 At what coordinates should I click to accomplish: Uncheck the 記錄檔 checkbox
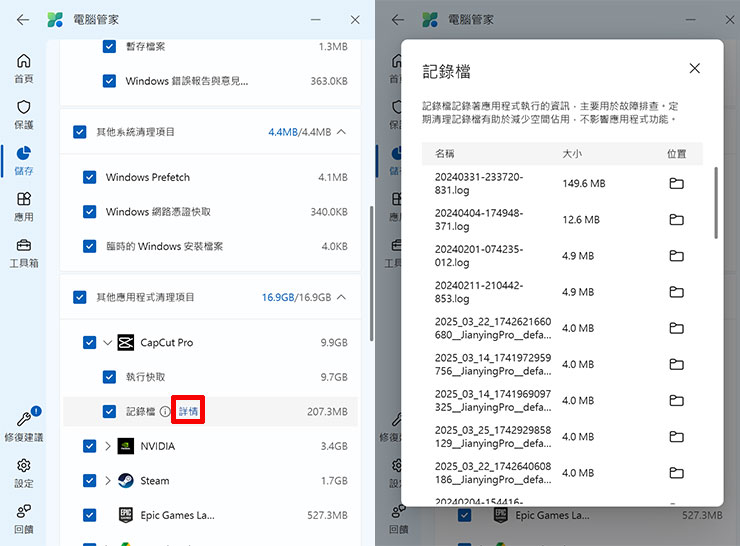tap(109, 412)
